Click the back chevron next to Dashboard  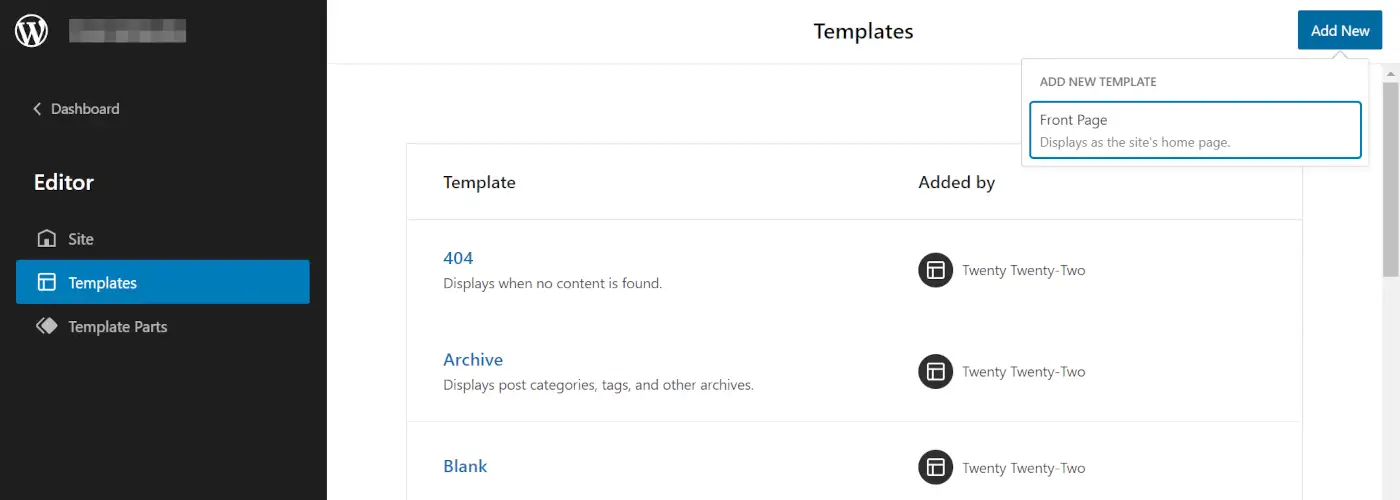point(38,109)
